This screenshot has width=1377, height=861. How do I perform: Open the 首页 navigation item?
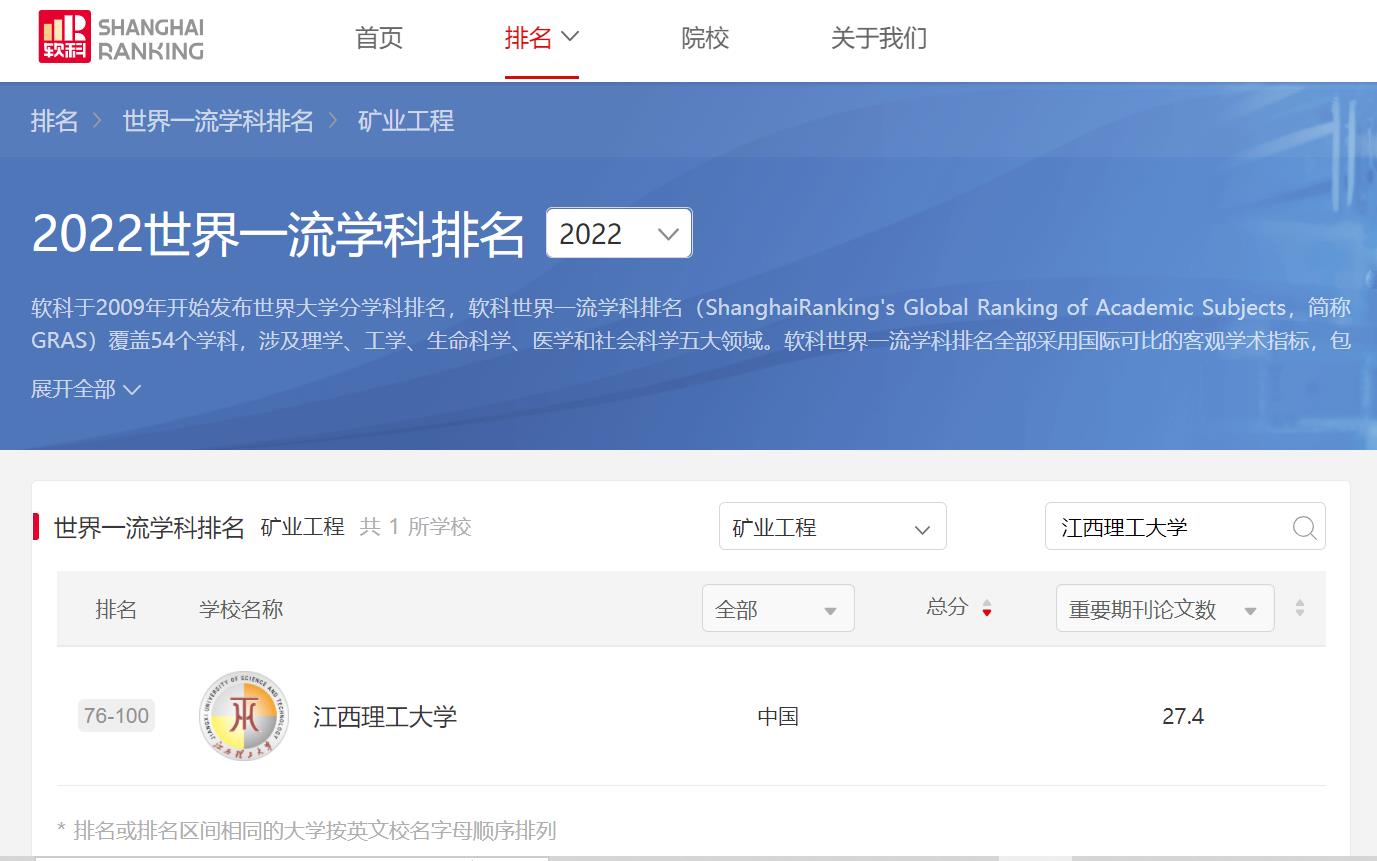[x=379, y=38]
